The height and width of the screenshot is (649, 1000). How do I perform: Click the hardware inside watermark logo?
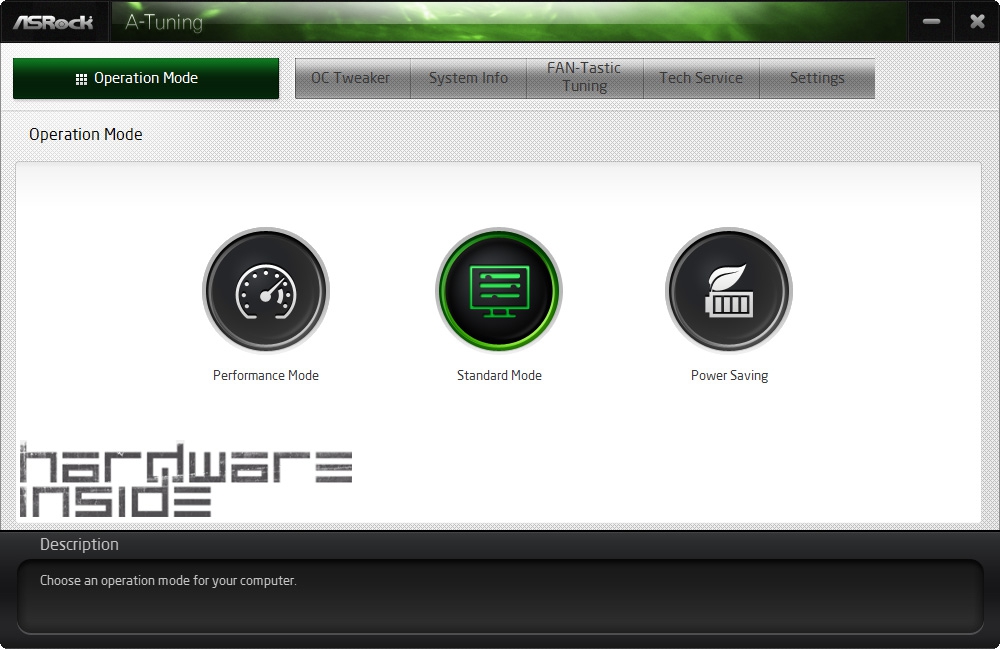(x=185, y=481)
